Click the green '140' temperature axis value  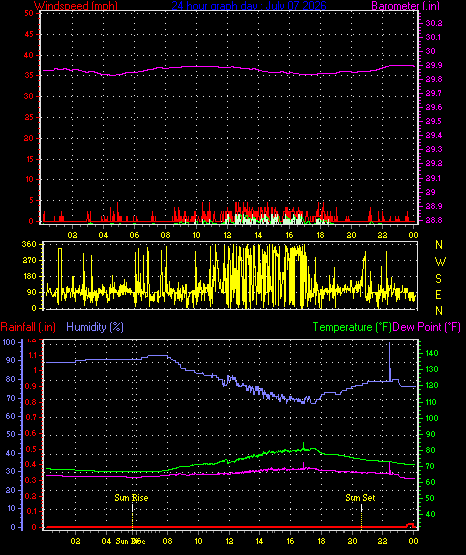[x=432, y=353]
